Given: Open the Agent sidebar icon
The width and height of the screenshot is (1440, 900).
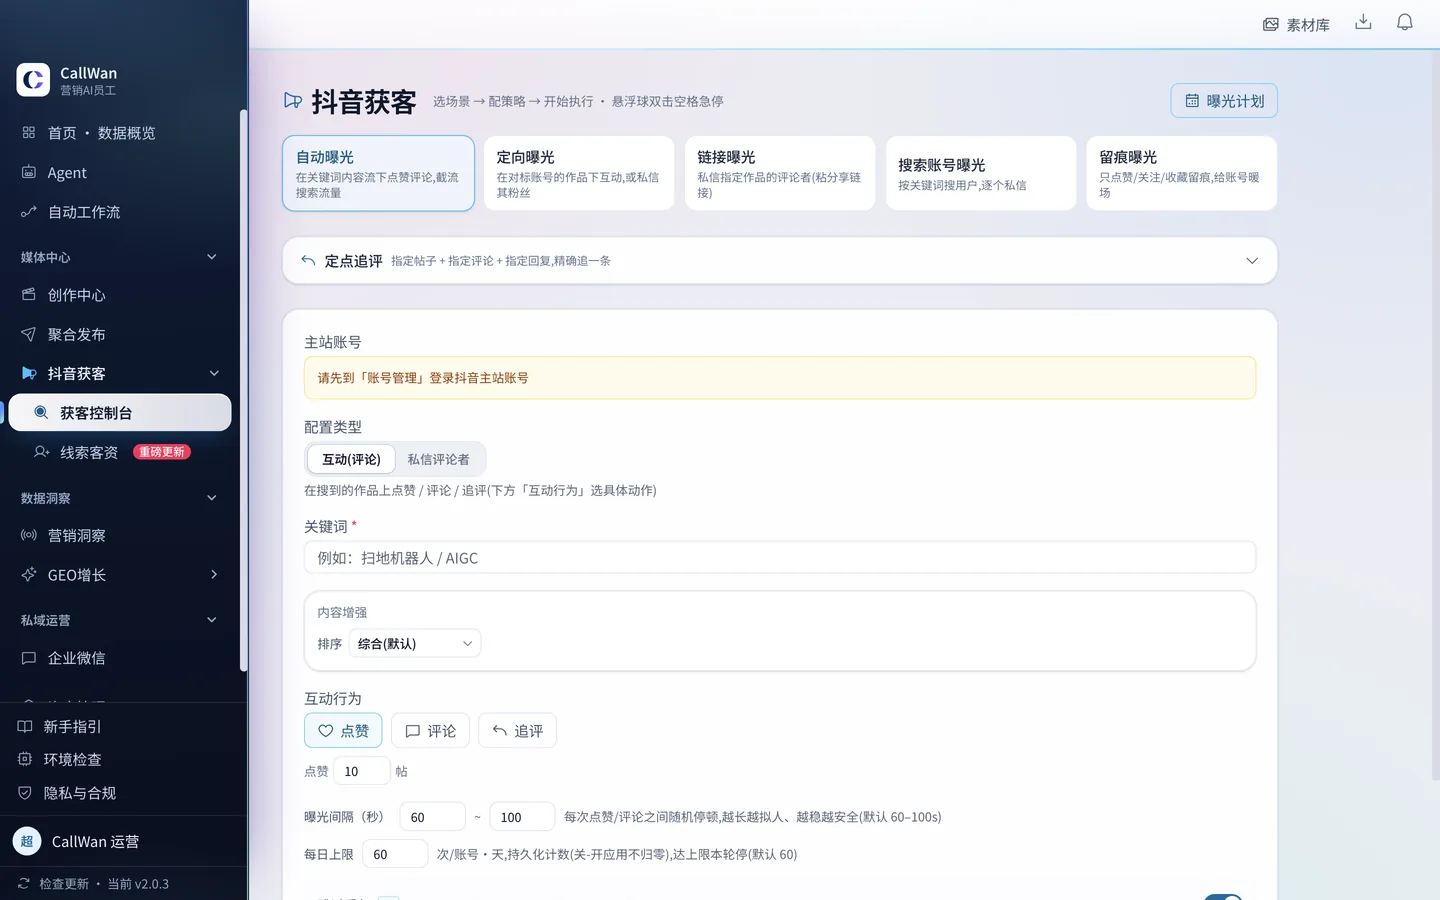Looking at the screenshot, I should pos(29,172).
